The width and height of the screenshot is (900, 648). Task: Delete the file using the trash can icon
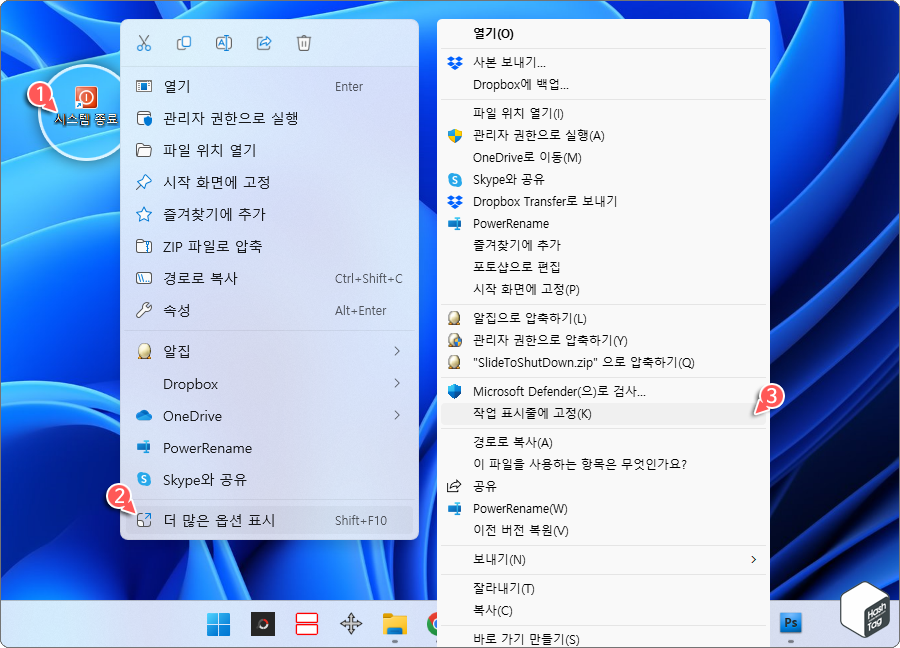click(304, 43)
